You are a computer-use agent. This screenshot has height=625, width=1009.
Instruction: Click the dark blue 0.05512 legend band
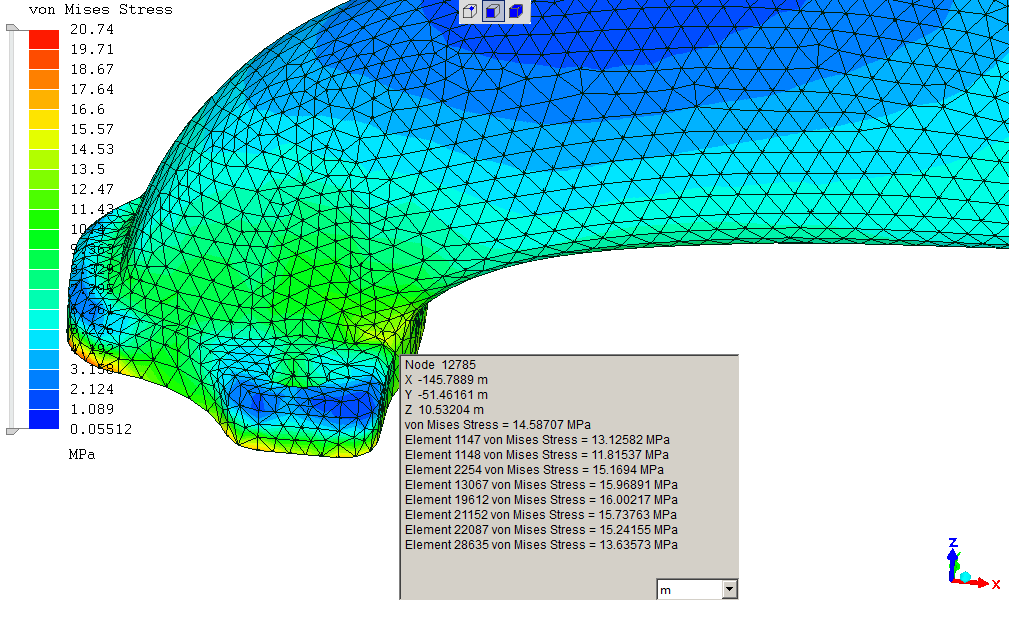coord(43,420)
